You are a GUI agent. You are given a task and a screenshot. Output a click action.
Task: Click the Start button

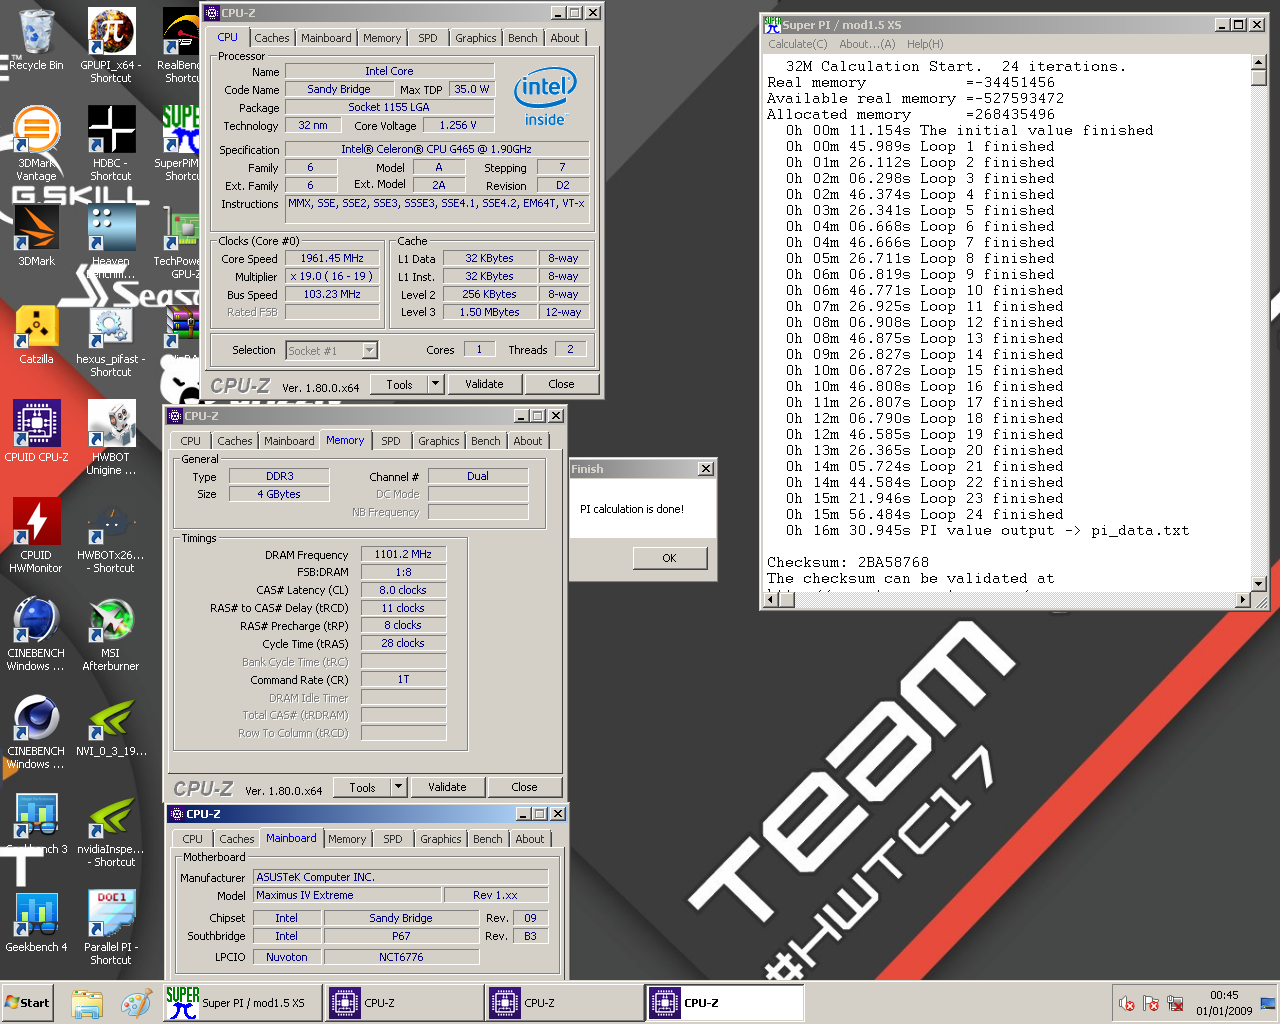pos(27,1003)
